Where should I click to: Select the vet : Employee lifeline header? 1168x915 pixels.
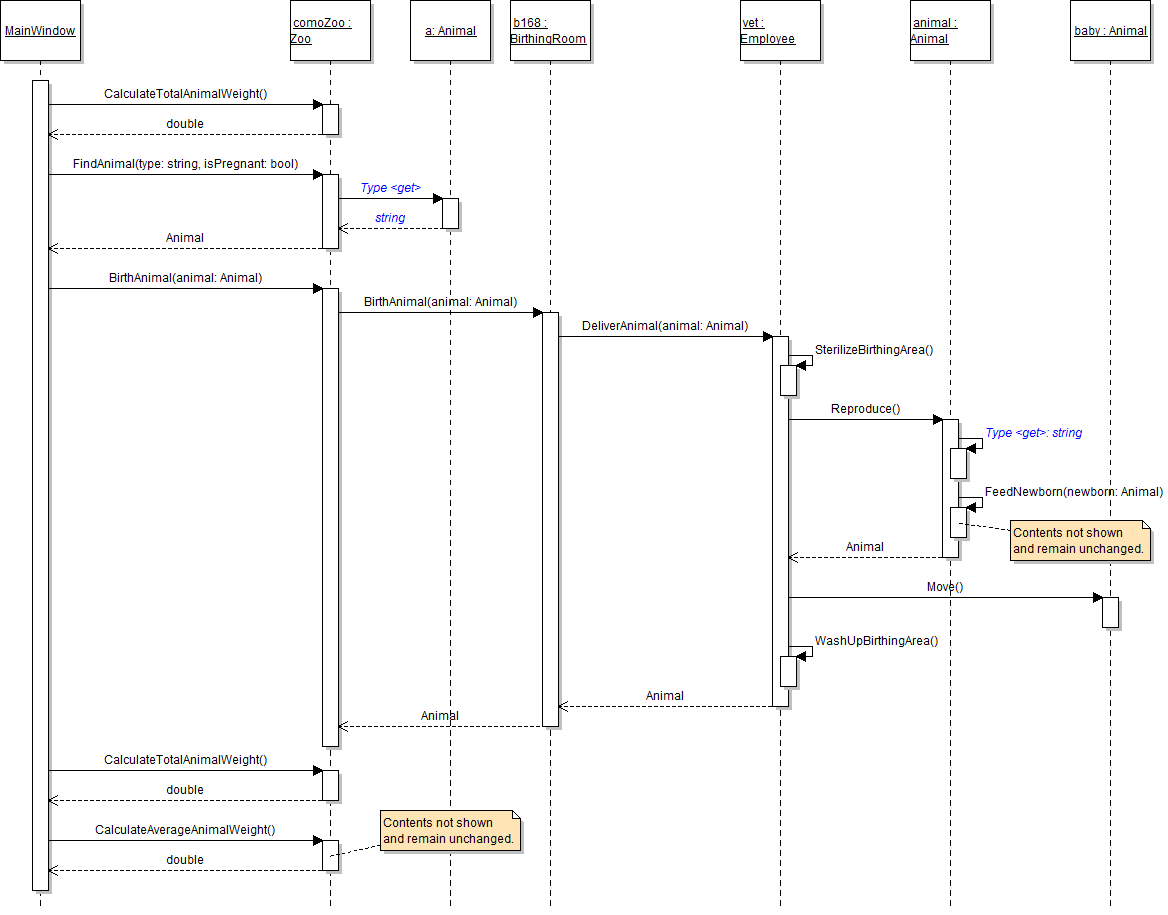pos(780,31)
